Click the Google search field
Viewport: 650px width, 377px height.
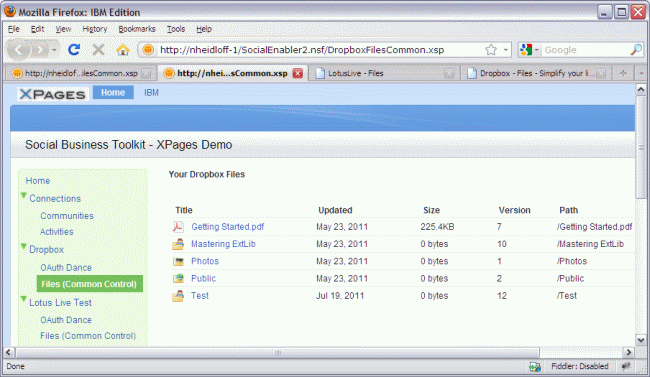pyautogui.click(x=585, y=50)
